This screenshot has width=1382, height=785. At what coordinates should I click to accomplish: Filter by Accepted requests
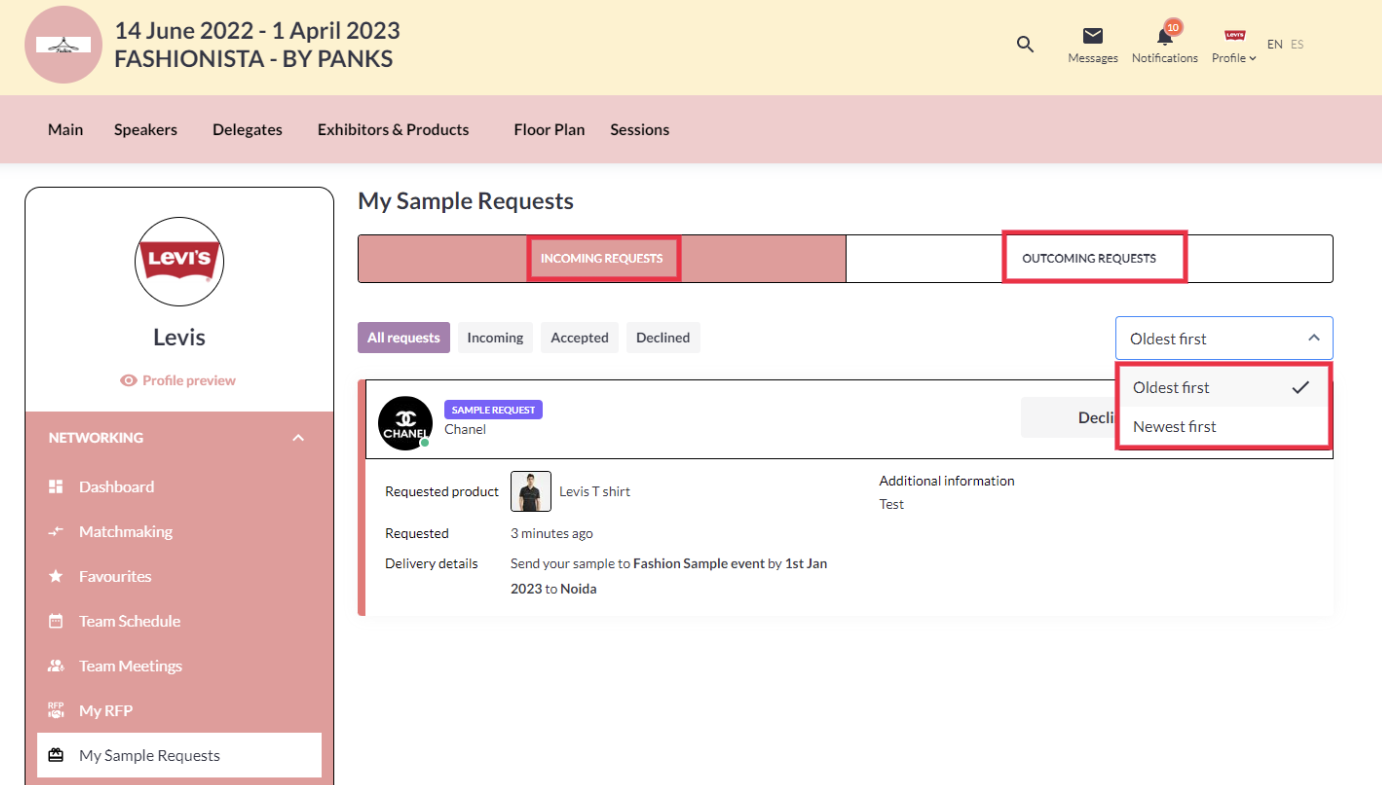click(x=579, y=338)
